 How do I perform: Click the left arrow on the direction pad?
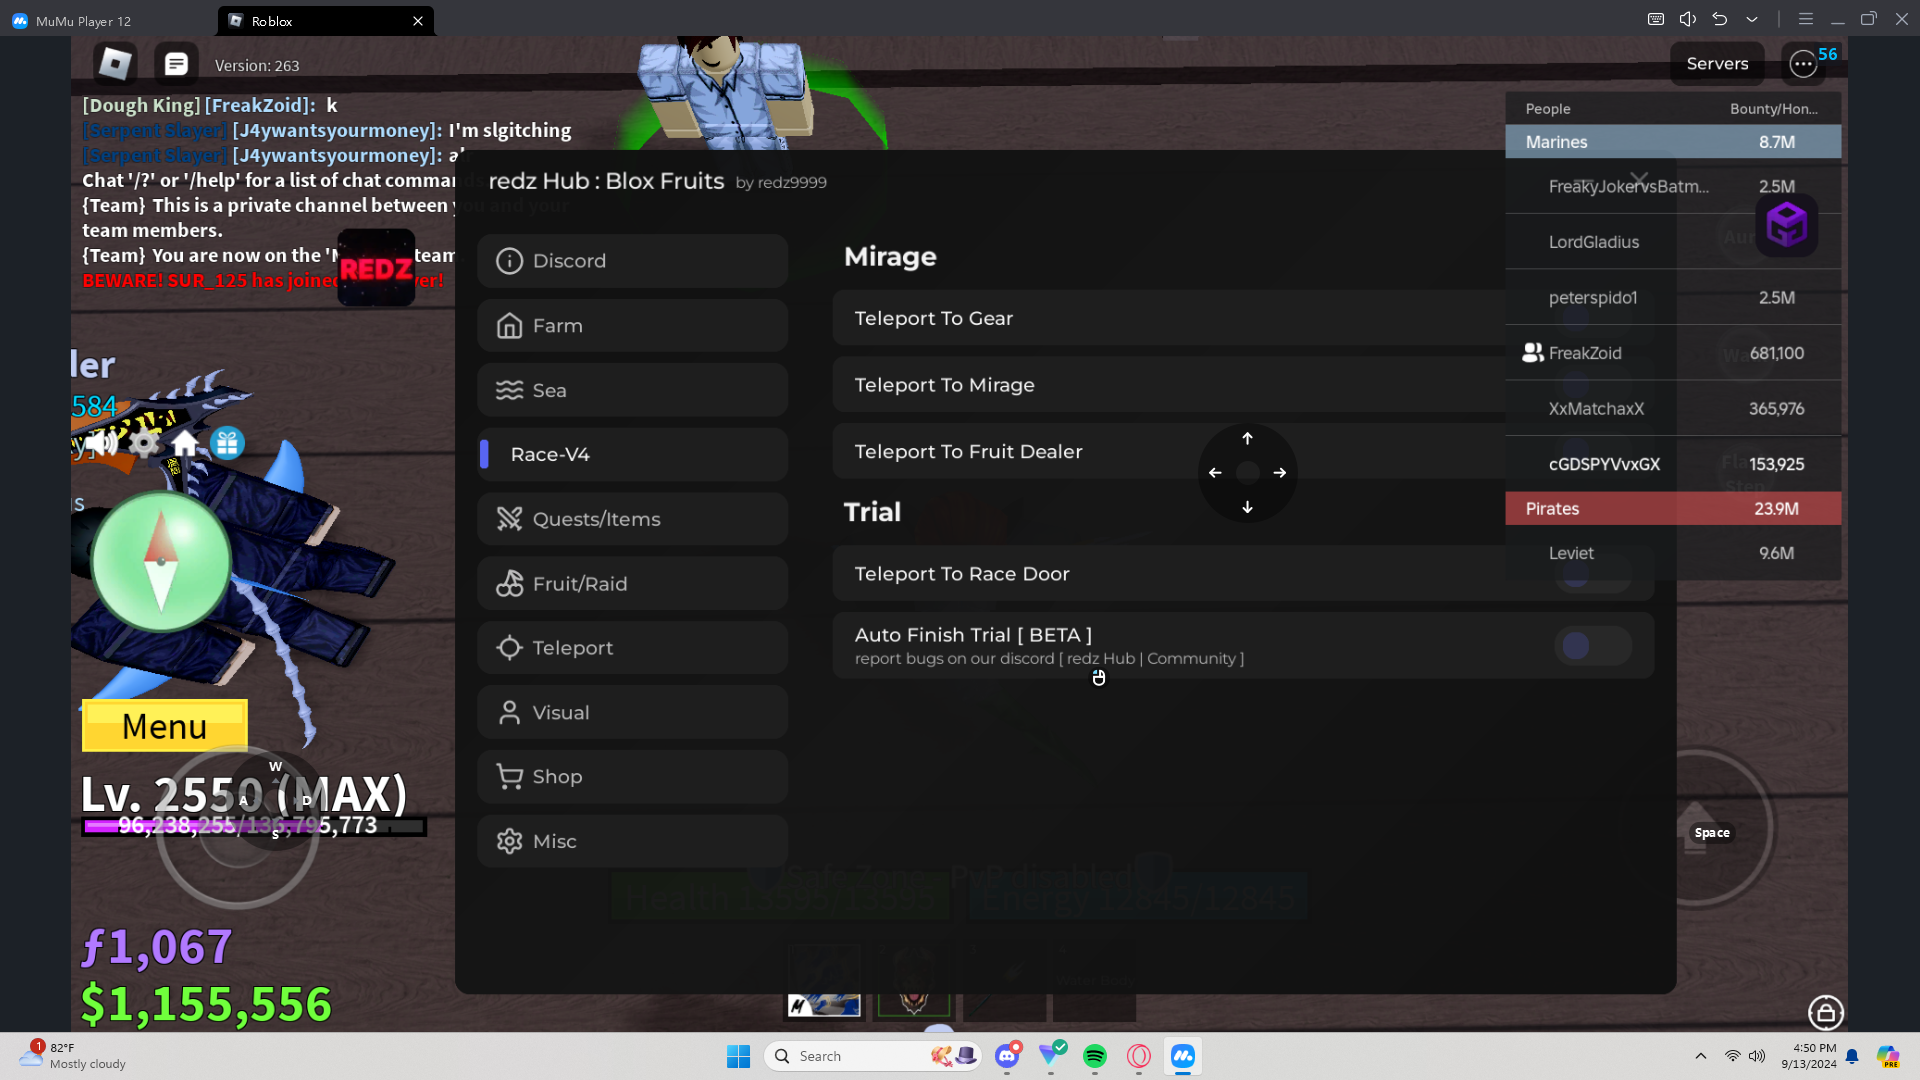click(x=1215, y=473)
